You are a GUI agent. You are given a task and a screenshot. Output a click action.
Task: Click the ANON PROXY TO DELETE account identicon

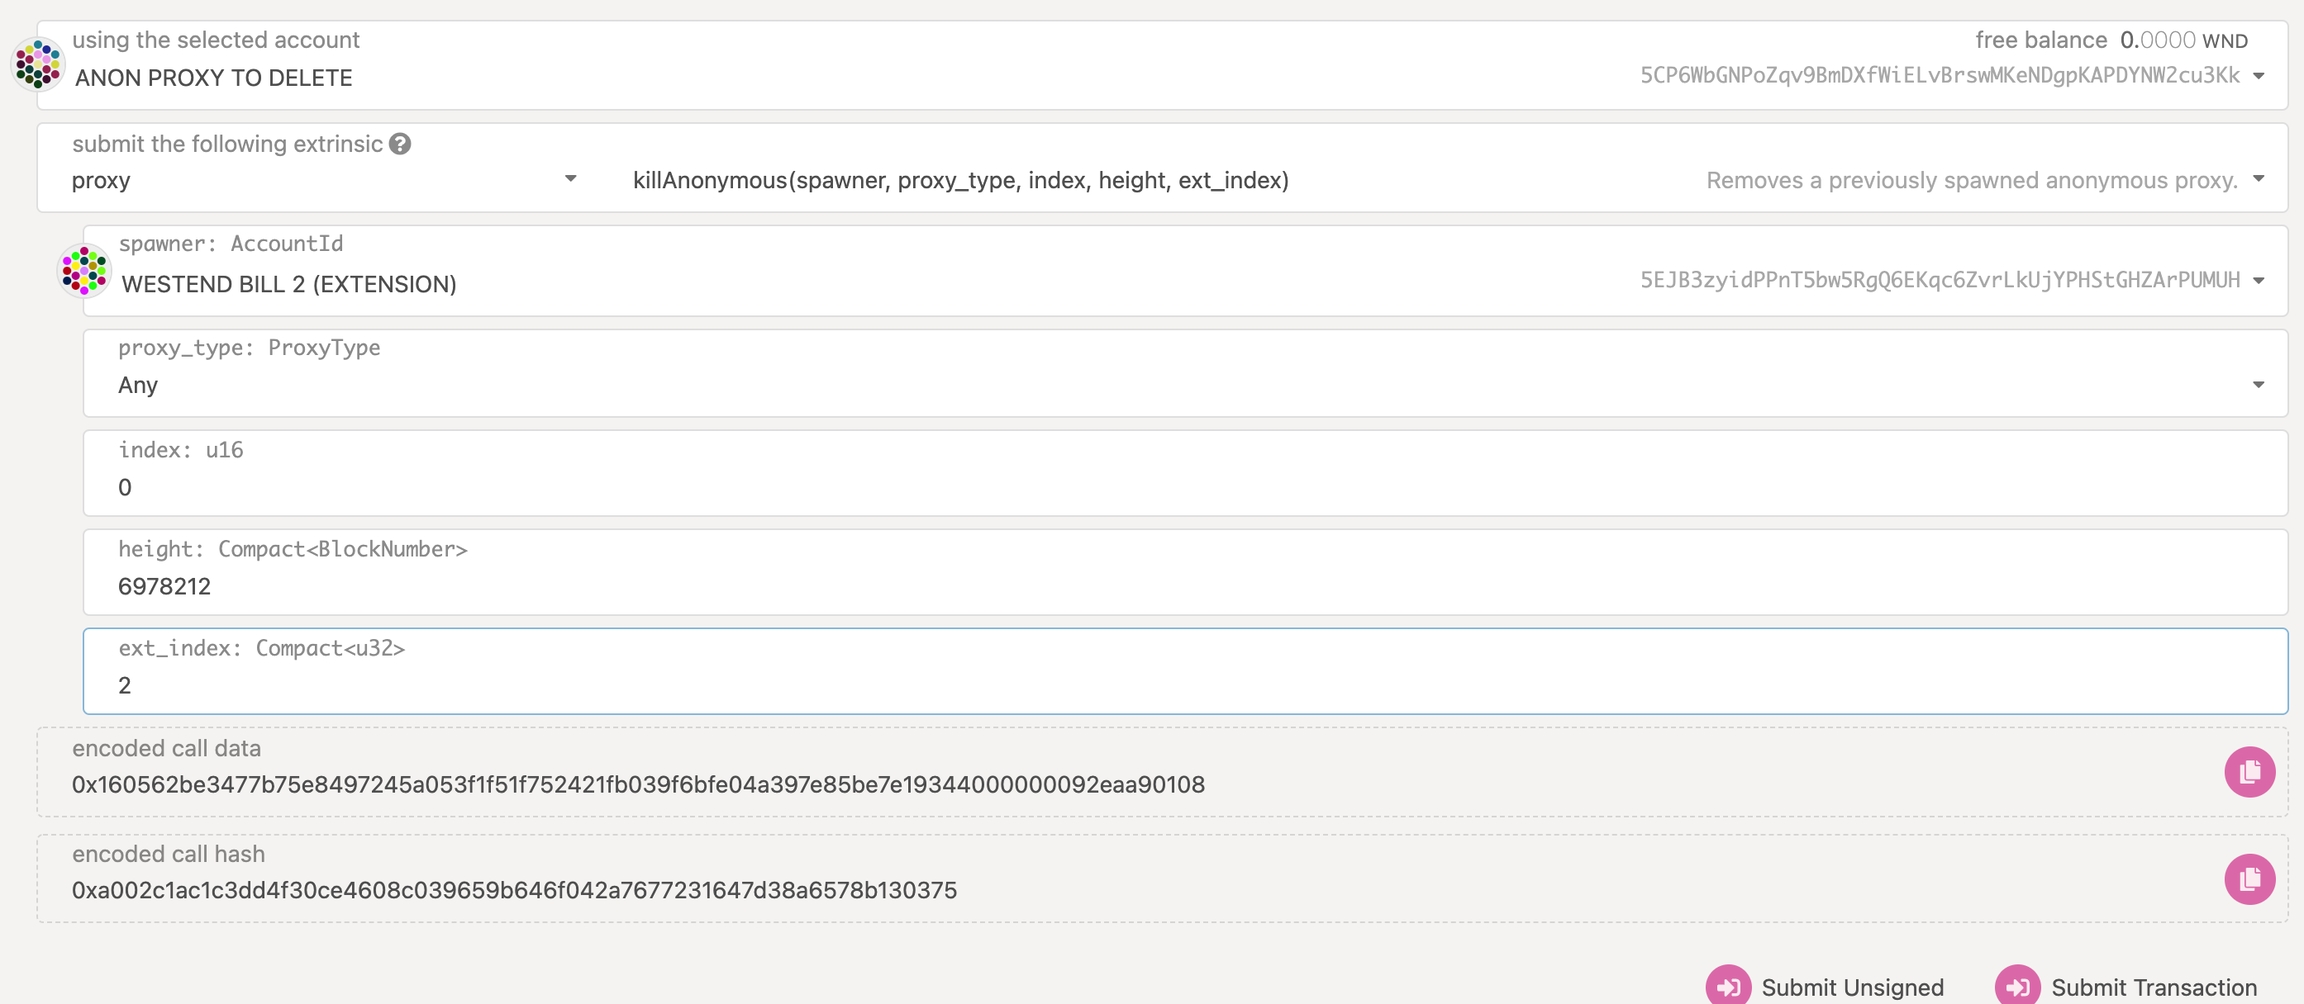[38, 64]
